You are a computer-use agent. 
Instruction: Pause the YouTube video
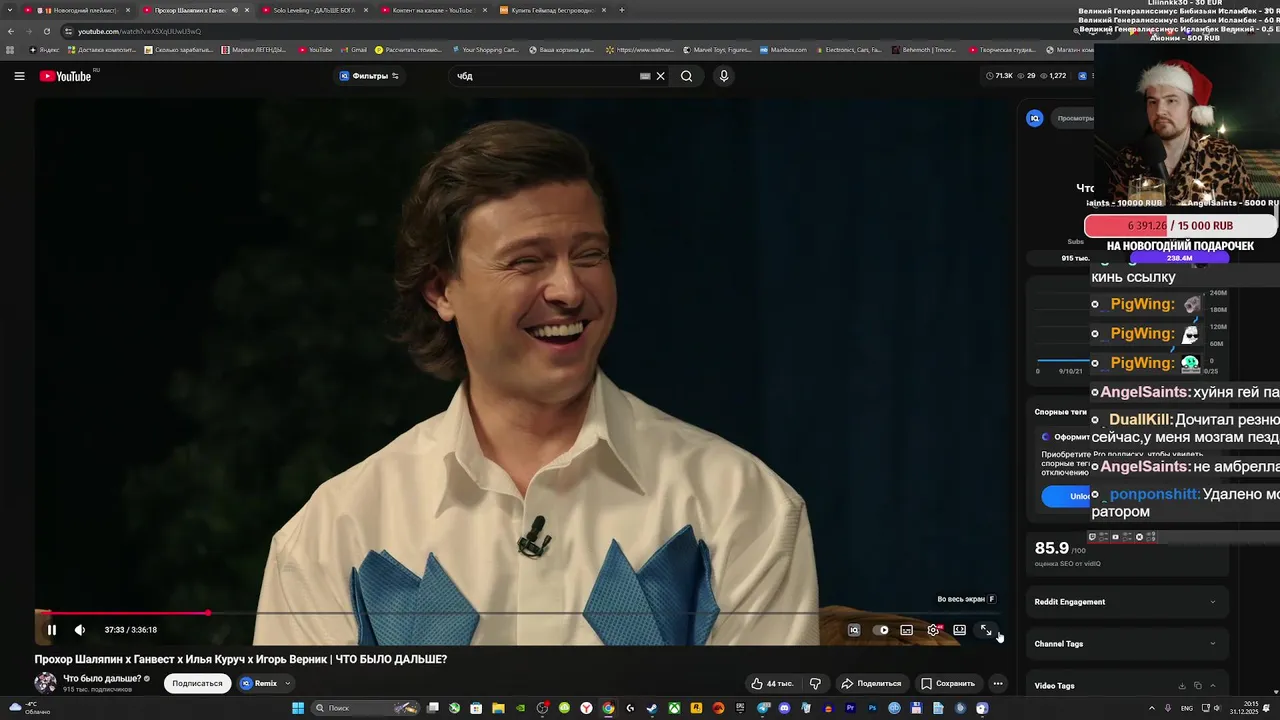pos(51,630)
